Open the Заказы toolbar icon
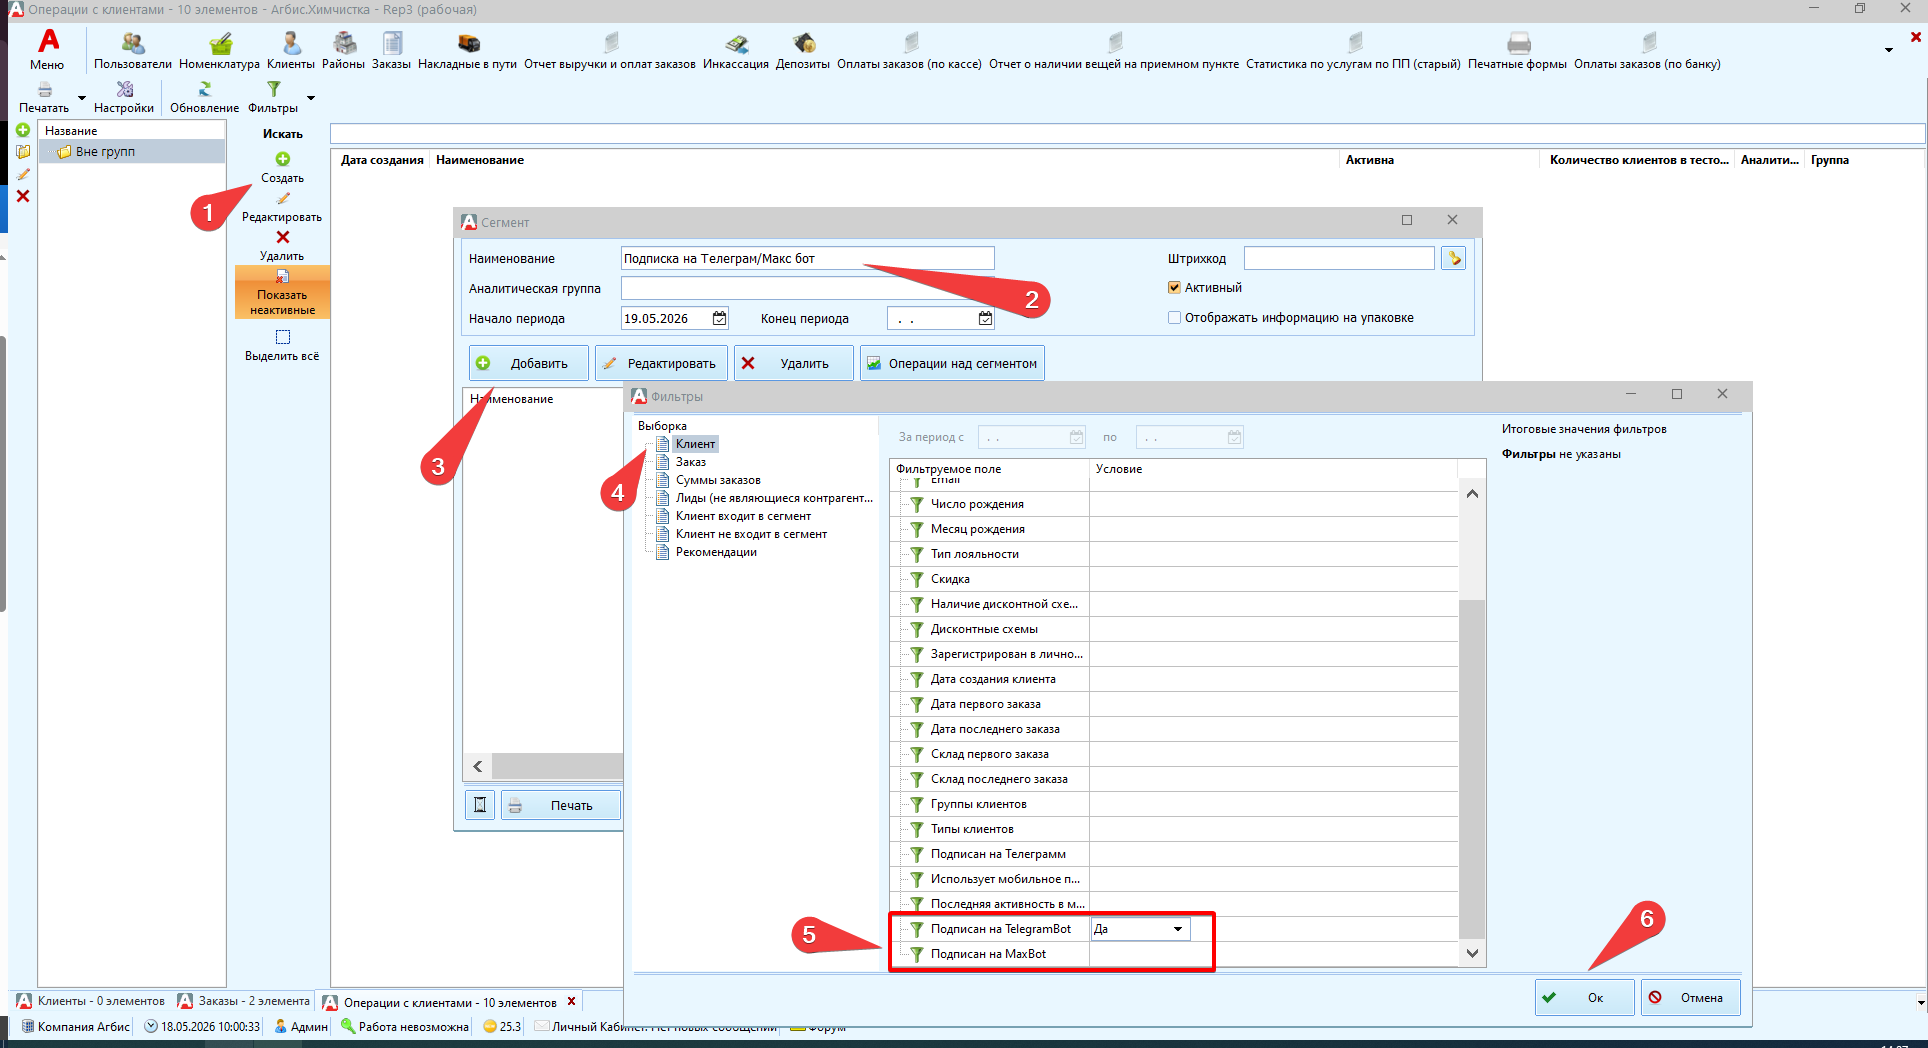 pos(392,50)
